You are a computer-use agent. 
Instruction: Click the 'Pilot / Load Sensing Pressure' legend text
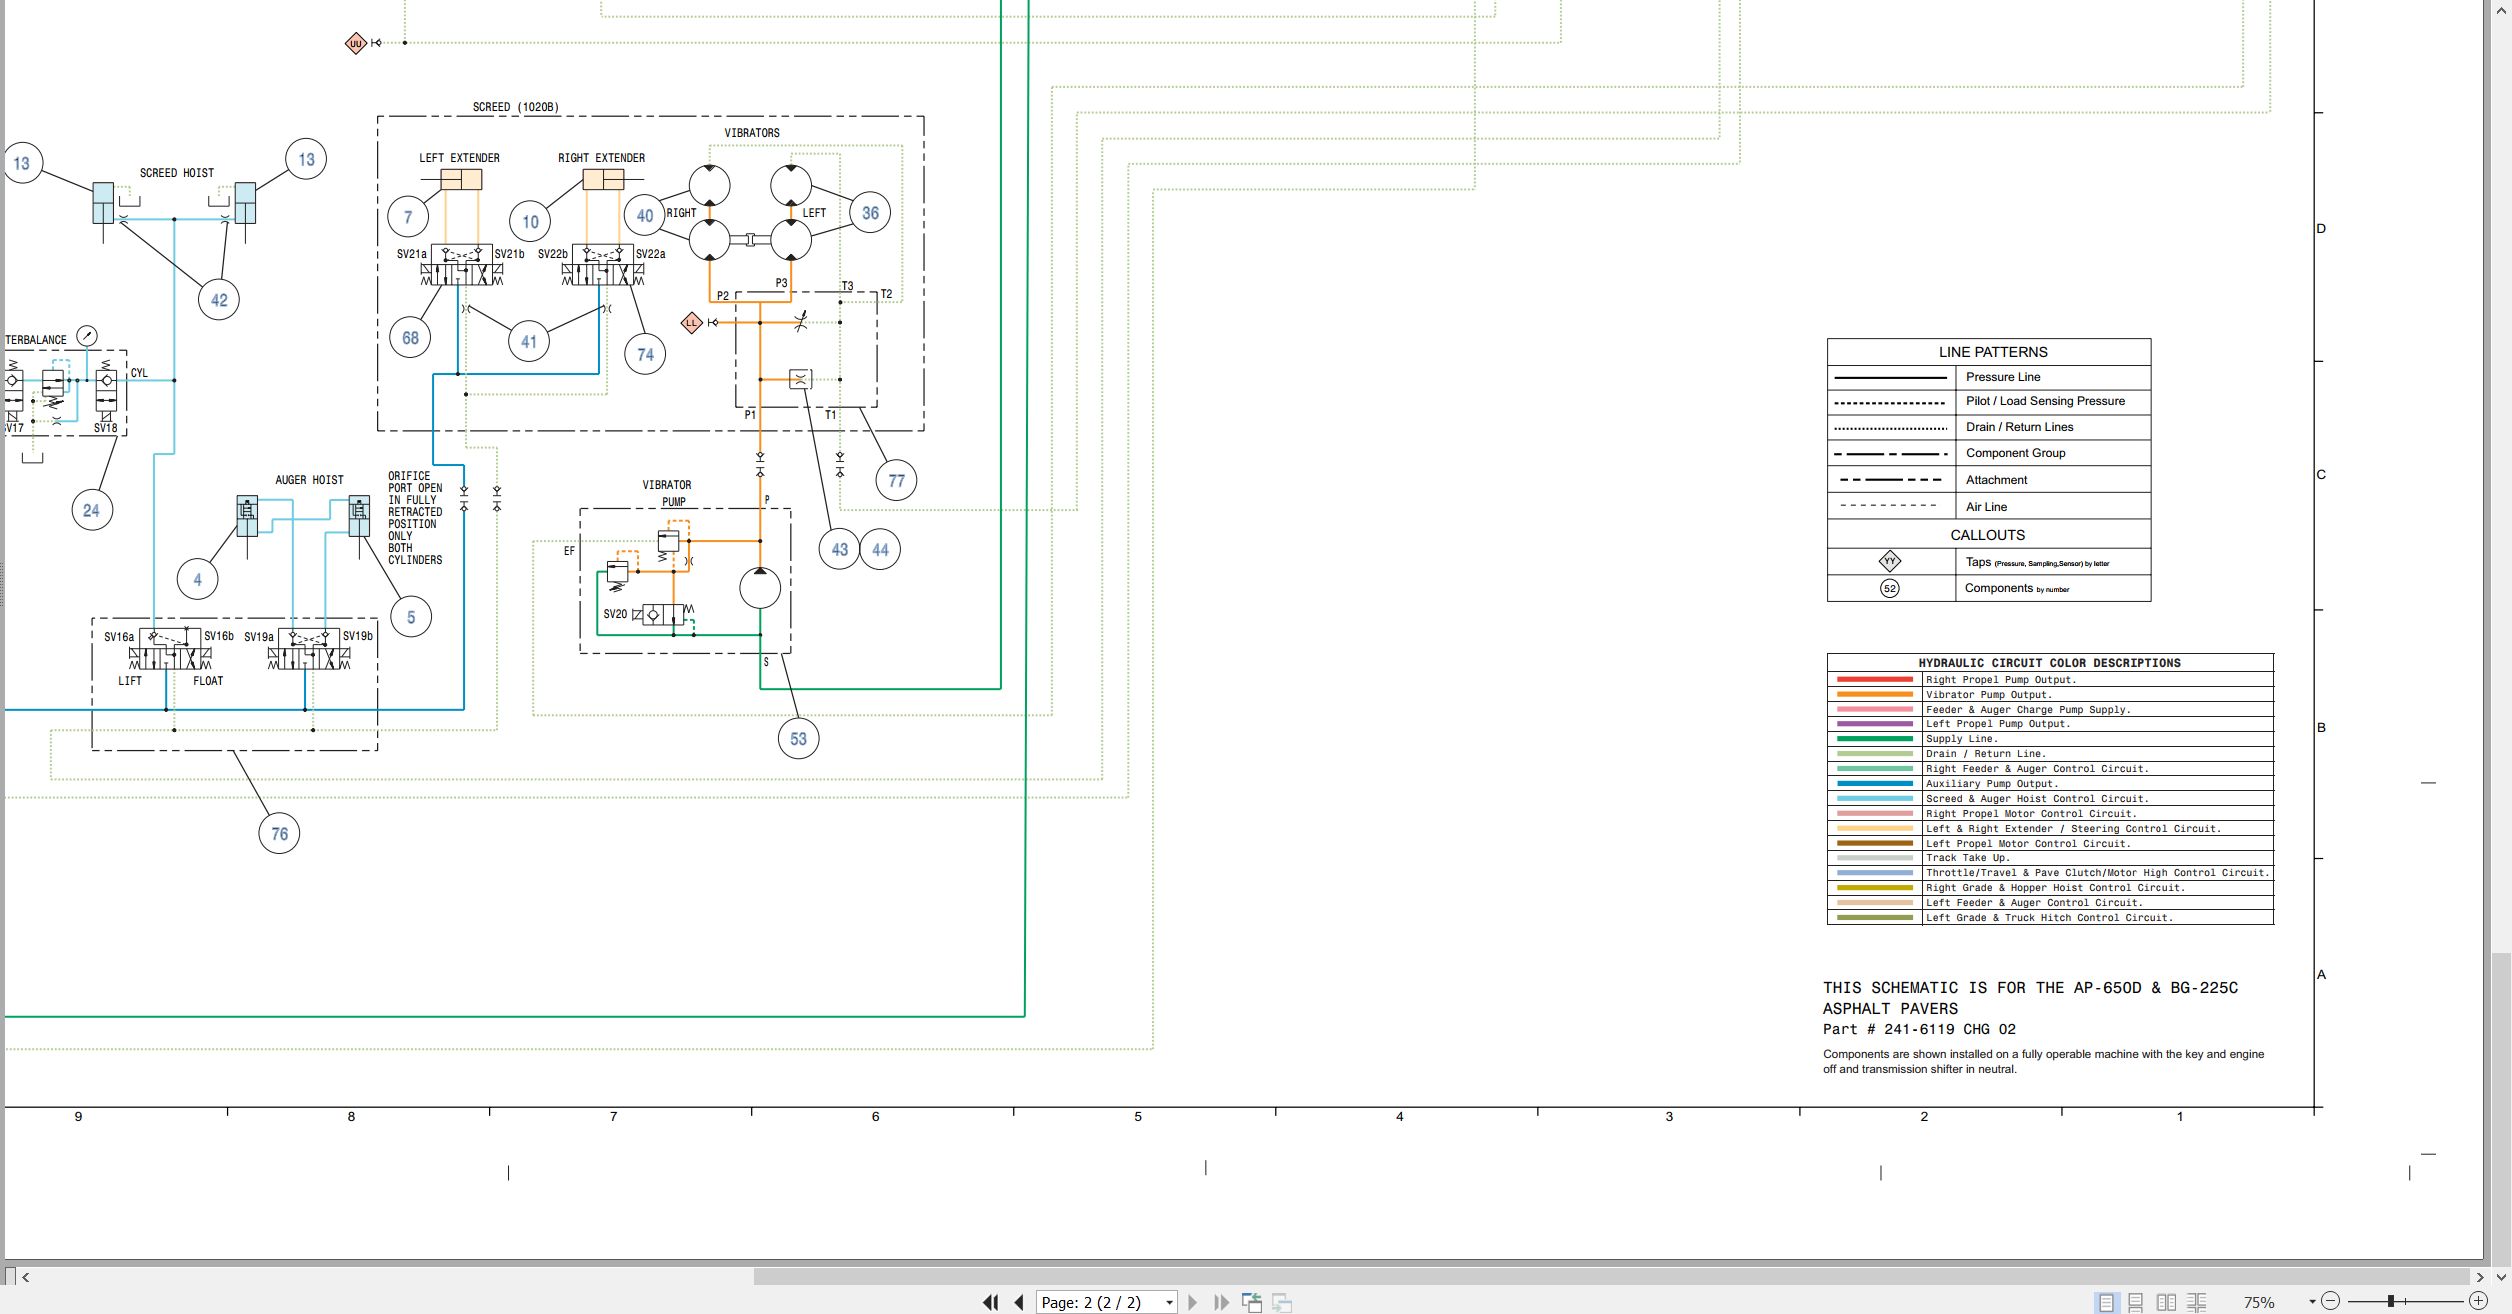coord(2045,401)
